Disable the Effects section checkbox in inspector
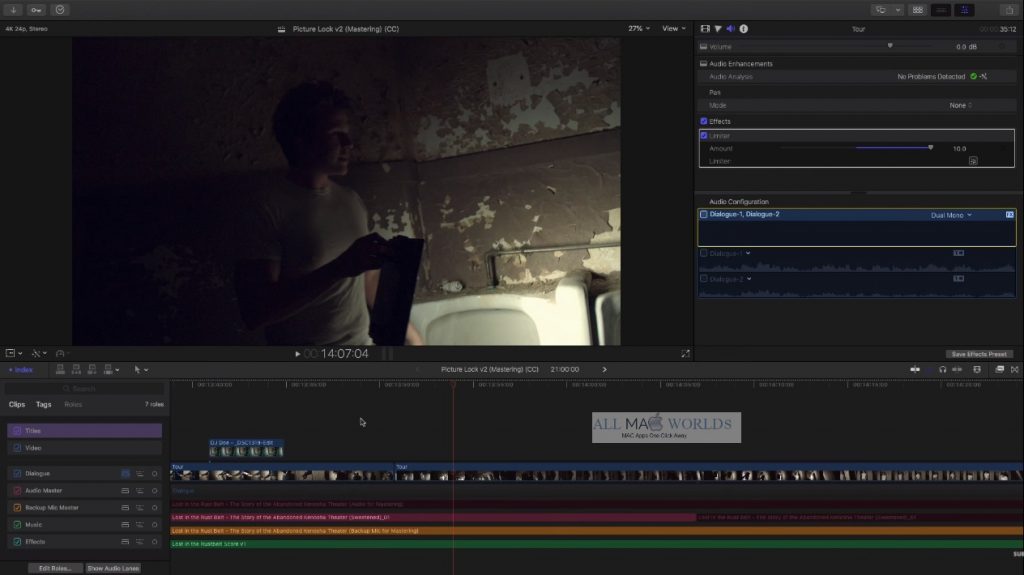The height and width of the screenshot is (575, 1024). pos(703,122)
